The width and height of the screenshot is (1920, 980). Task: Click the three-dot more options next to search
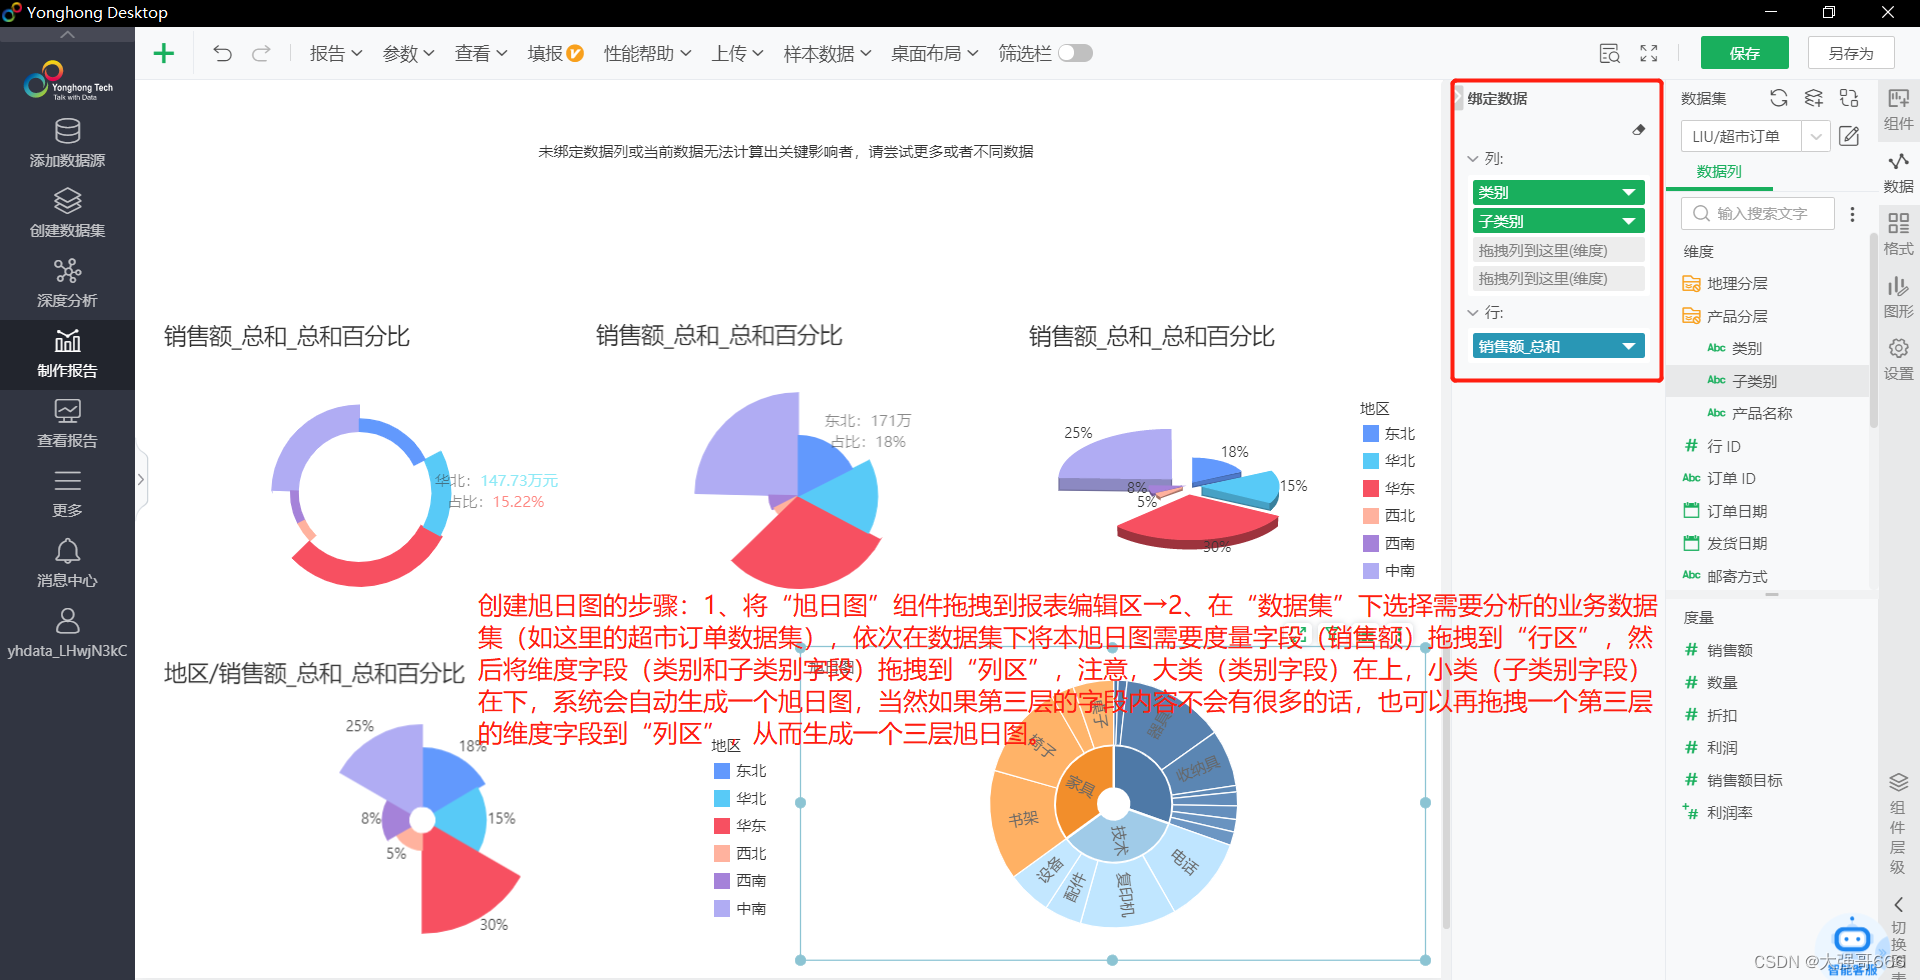tap(1852, 214)
